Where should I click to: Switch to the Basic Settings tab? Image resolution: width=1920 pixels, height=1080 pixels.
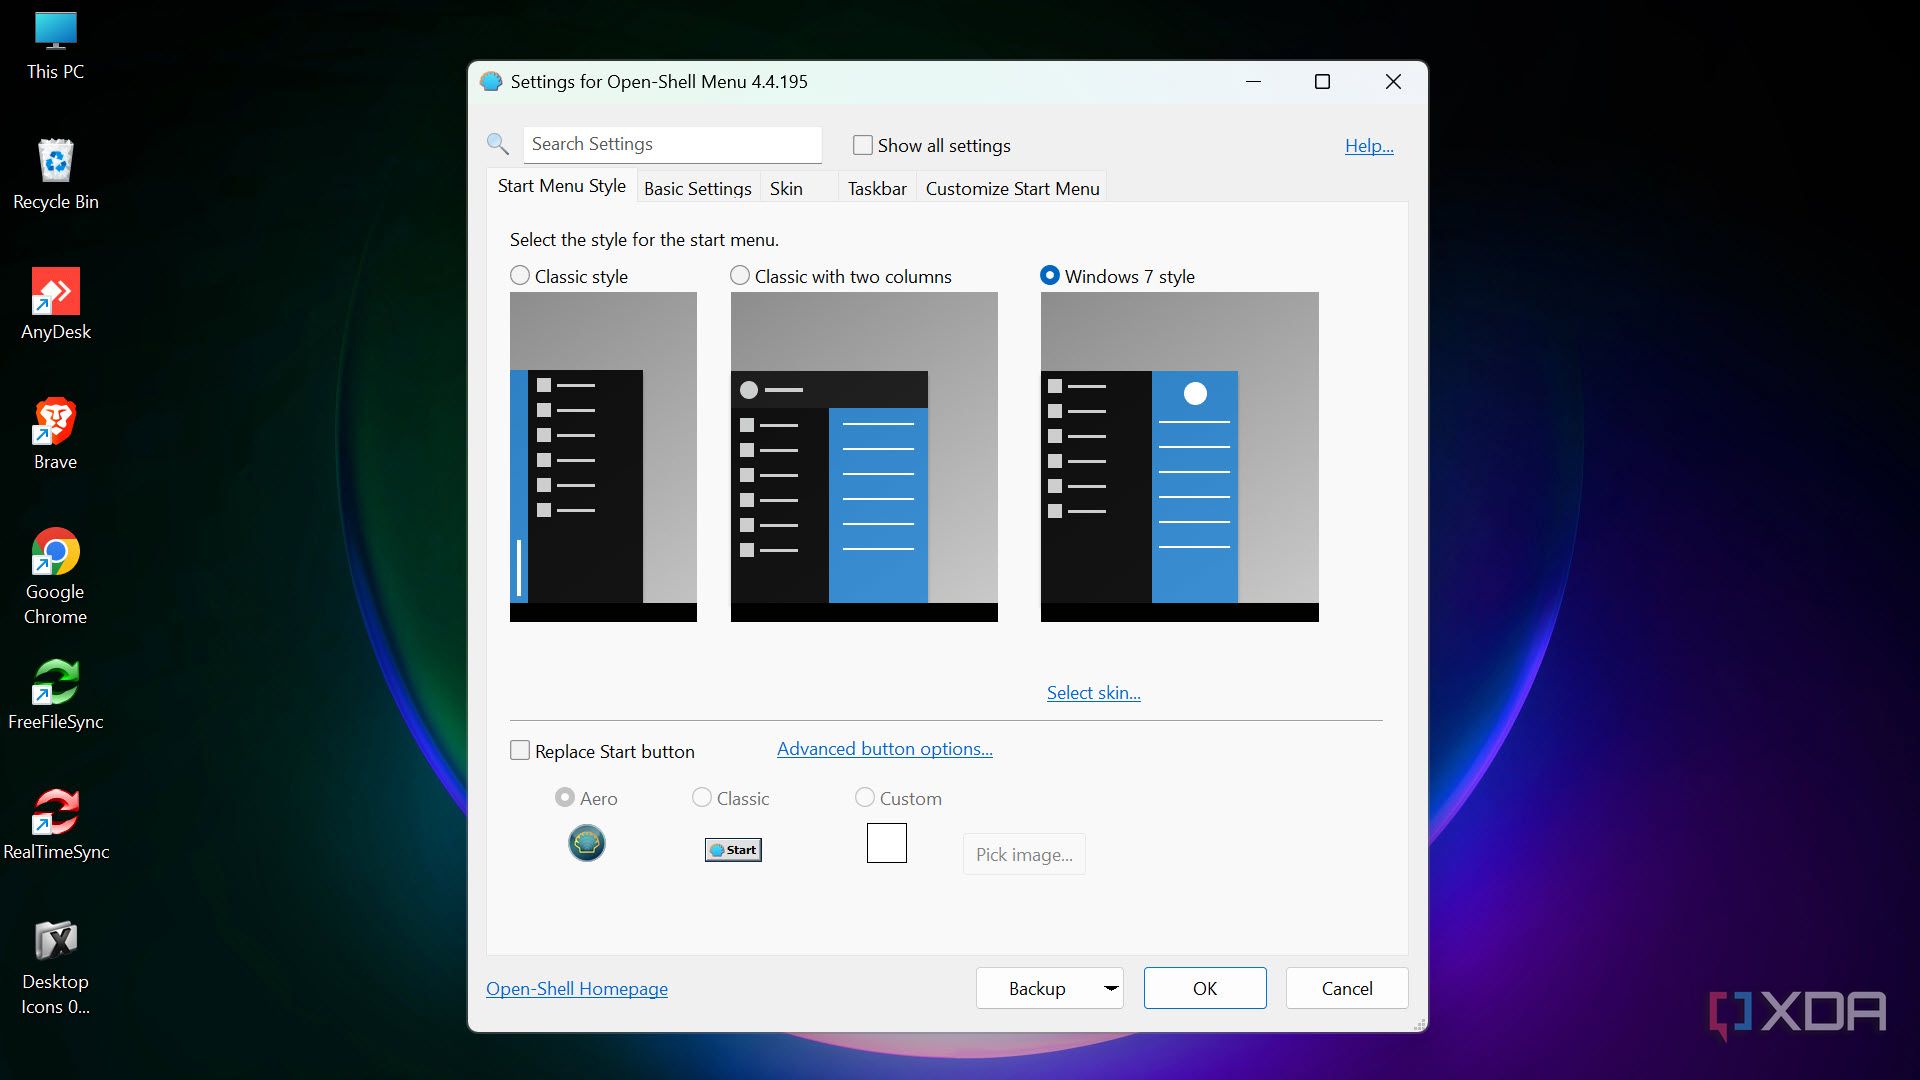click(697, 188)
